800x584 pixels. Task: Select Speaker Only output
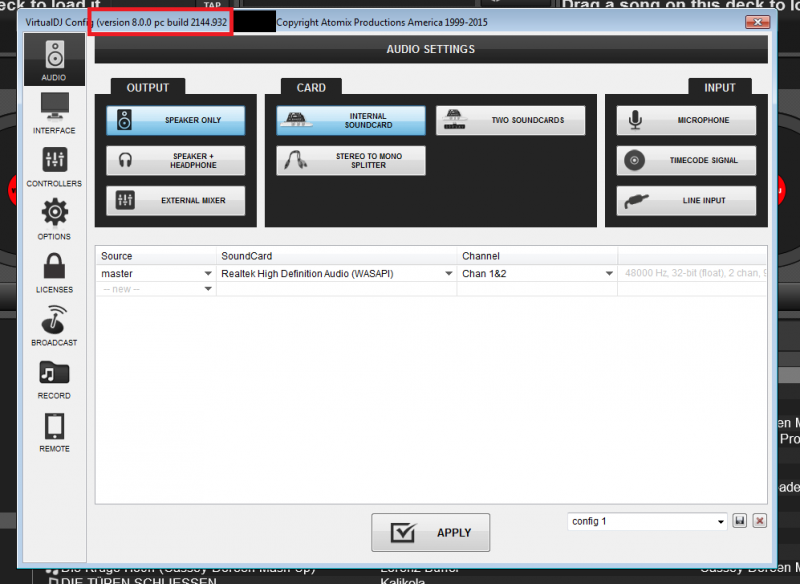click(x=176, y=120)
